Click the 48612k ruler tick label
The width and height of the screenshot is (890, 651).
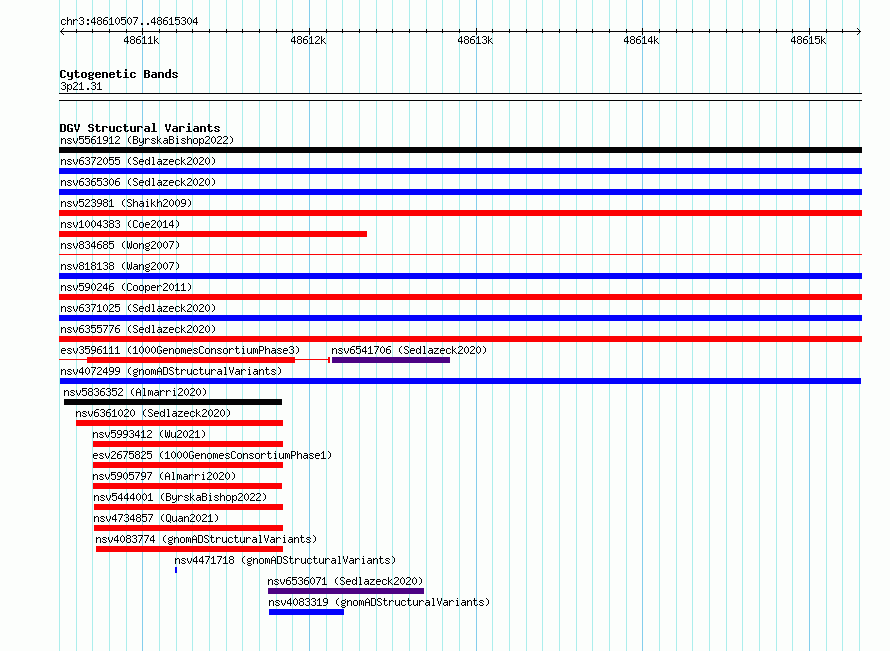[x=308, y=40]
